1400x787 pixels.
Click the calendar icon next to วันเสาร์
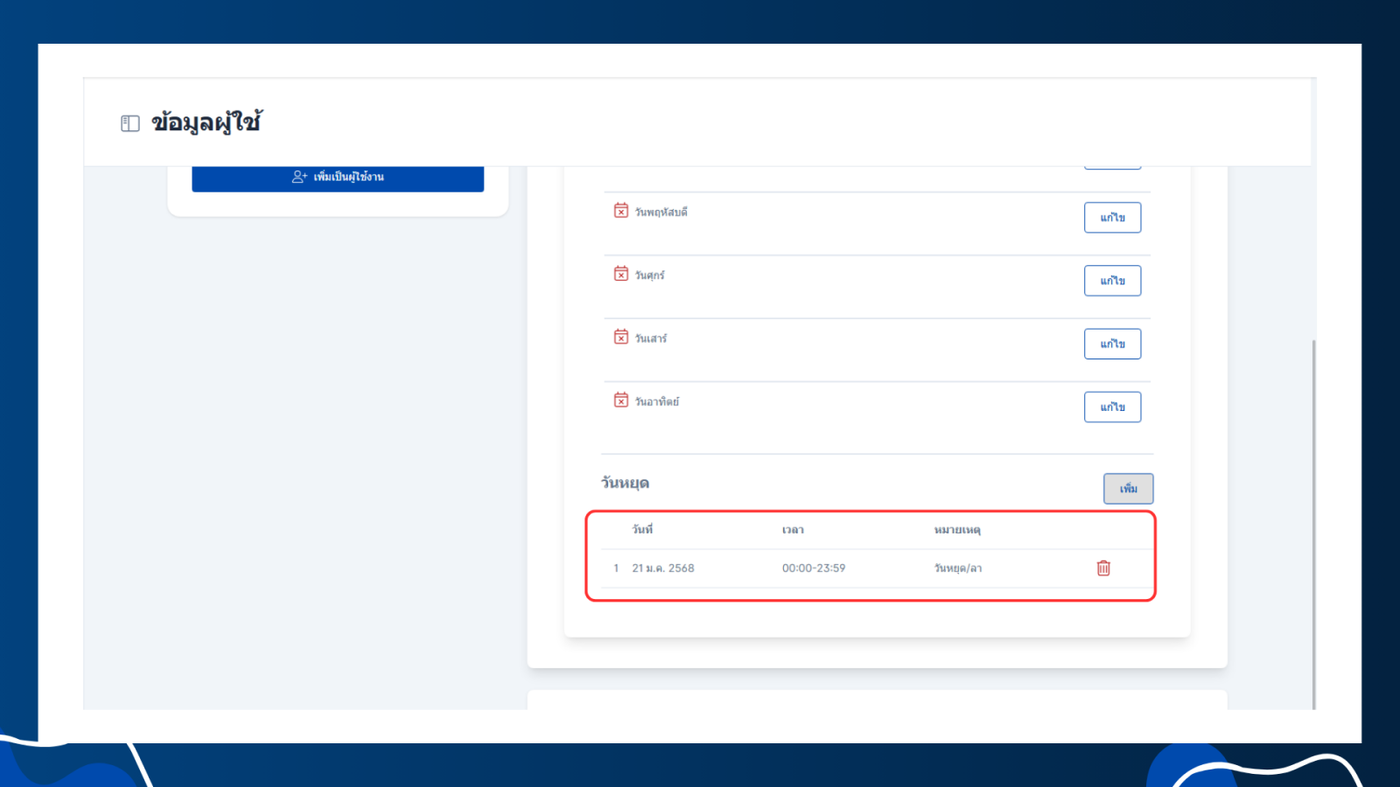coord(621,337)
